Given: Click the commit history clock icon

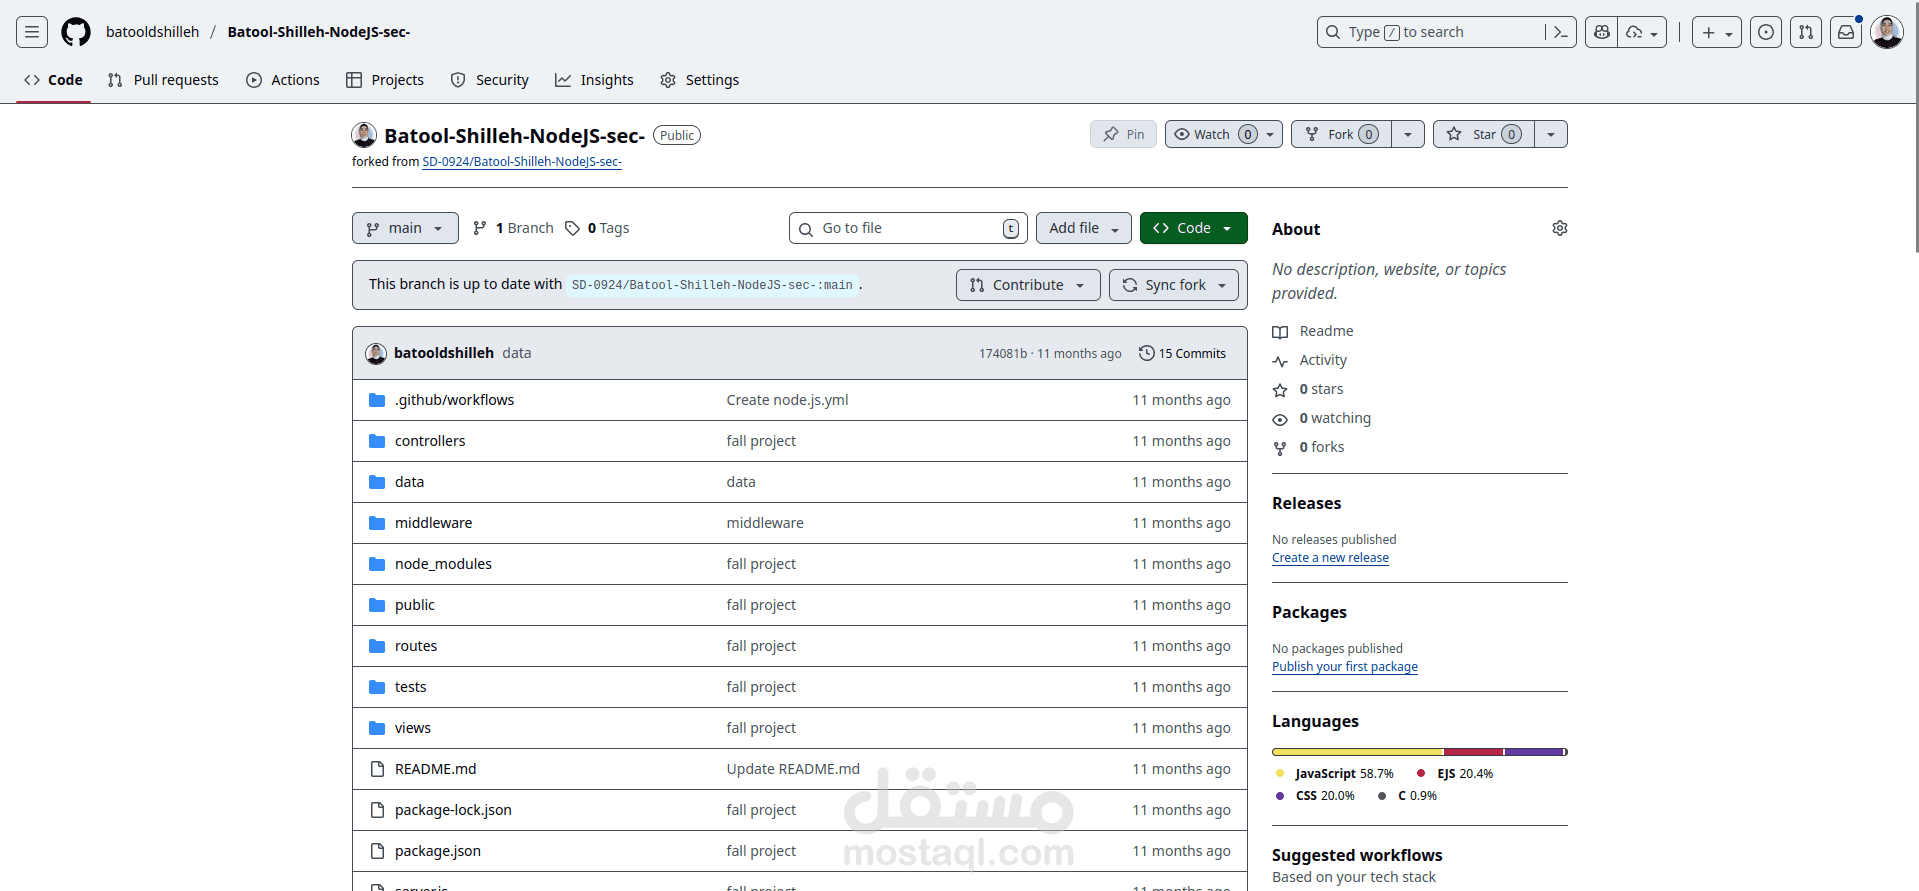Looking at the screenshot, I should [x=1147, y=353].
